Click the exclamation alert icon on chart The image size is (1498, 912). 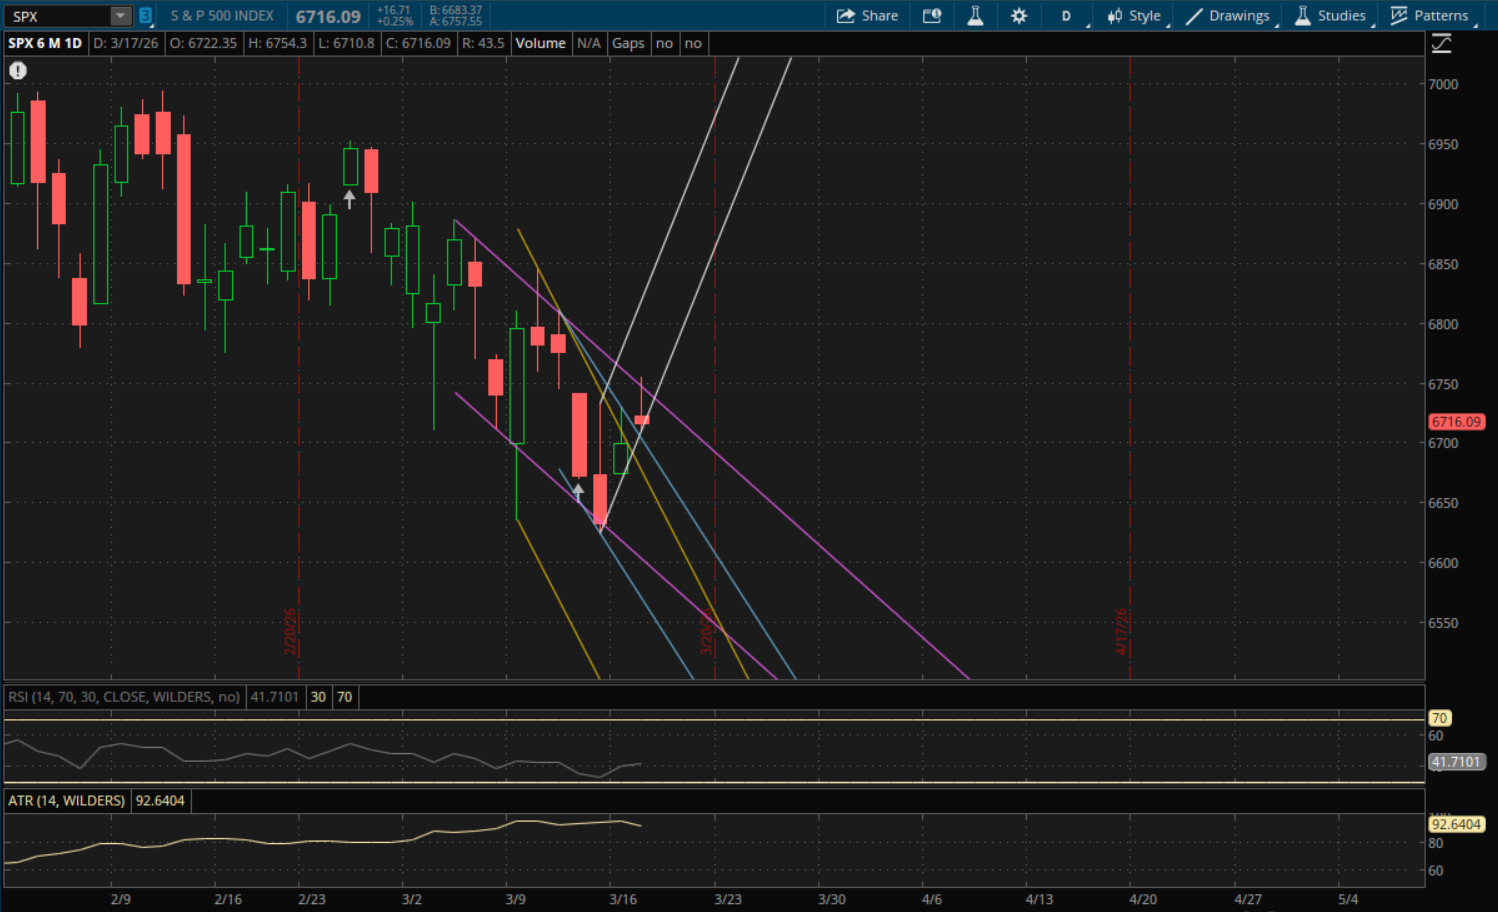point(18,71)
